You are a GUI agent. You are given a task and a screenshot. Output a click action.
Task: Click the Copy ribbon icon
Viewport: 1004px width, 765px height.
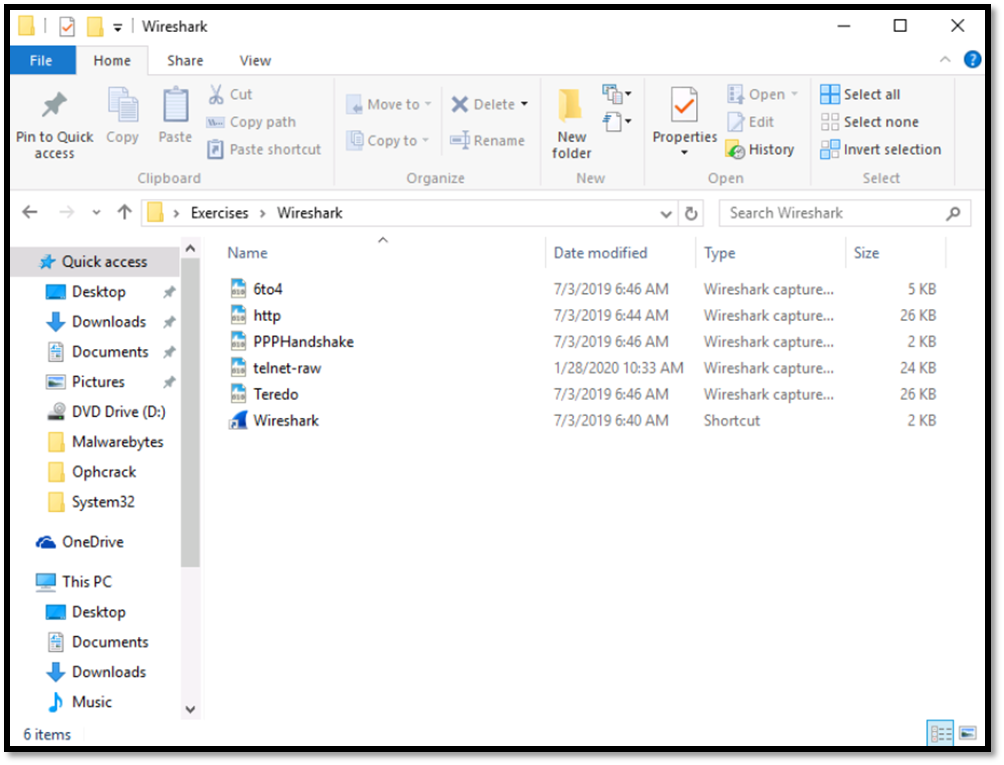coord(122,105)
